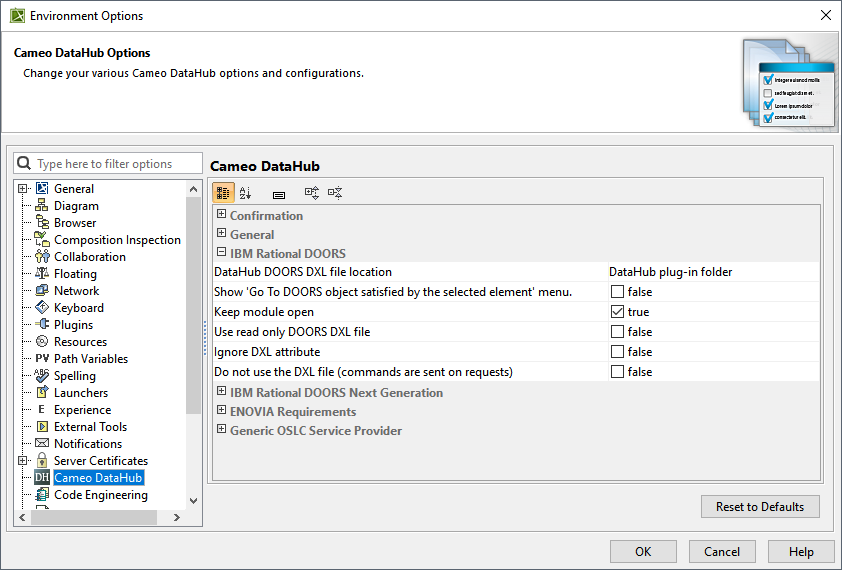
Task: Open the Code Engineering options page
Action: [100, 495]
